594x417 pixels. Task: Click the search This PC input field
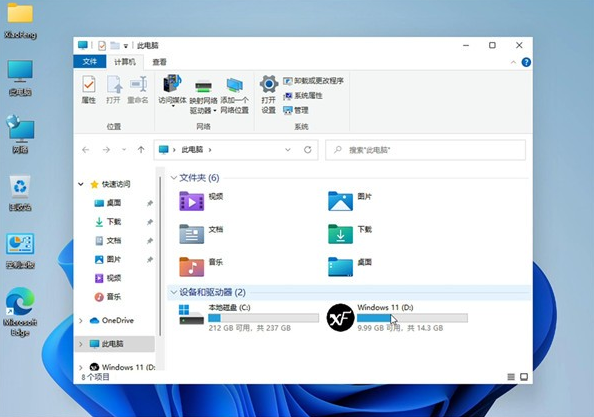tap(425, 150)
